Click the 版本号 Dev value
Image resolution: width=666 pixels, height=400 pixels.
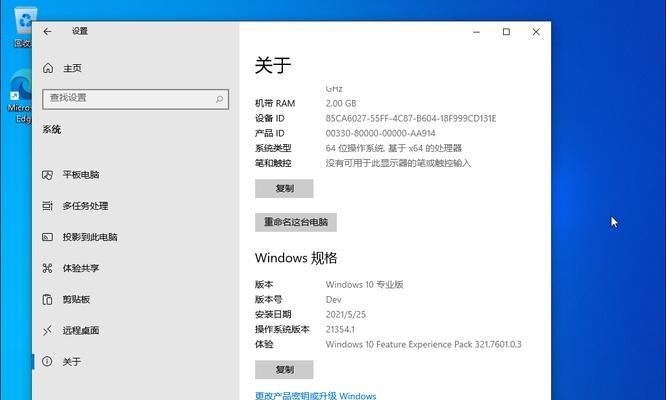tap(333, 300)
